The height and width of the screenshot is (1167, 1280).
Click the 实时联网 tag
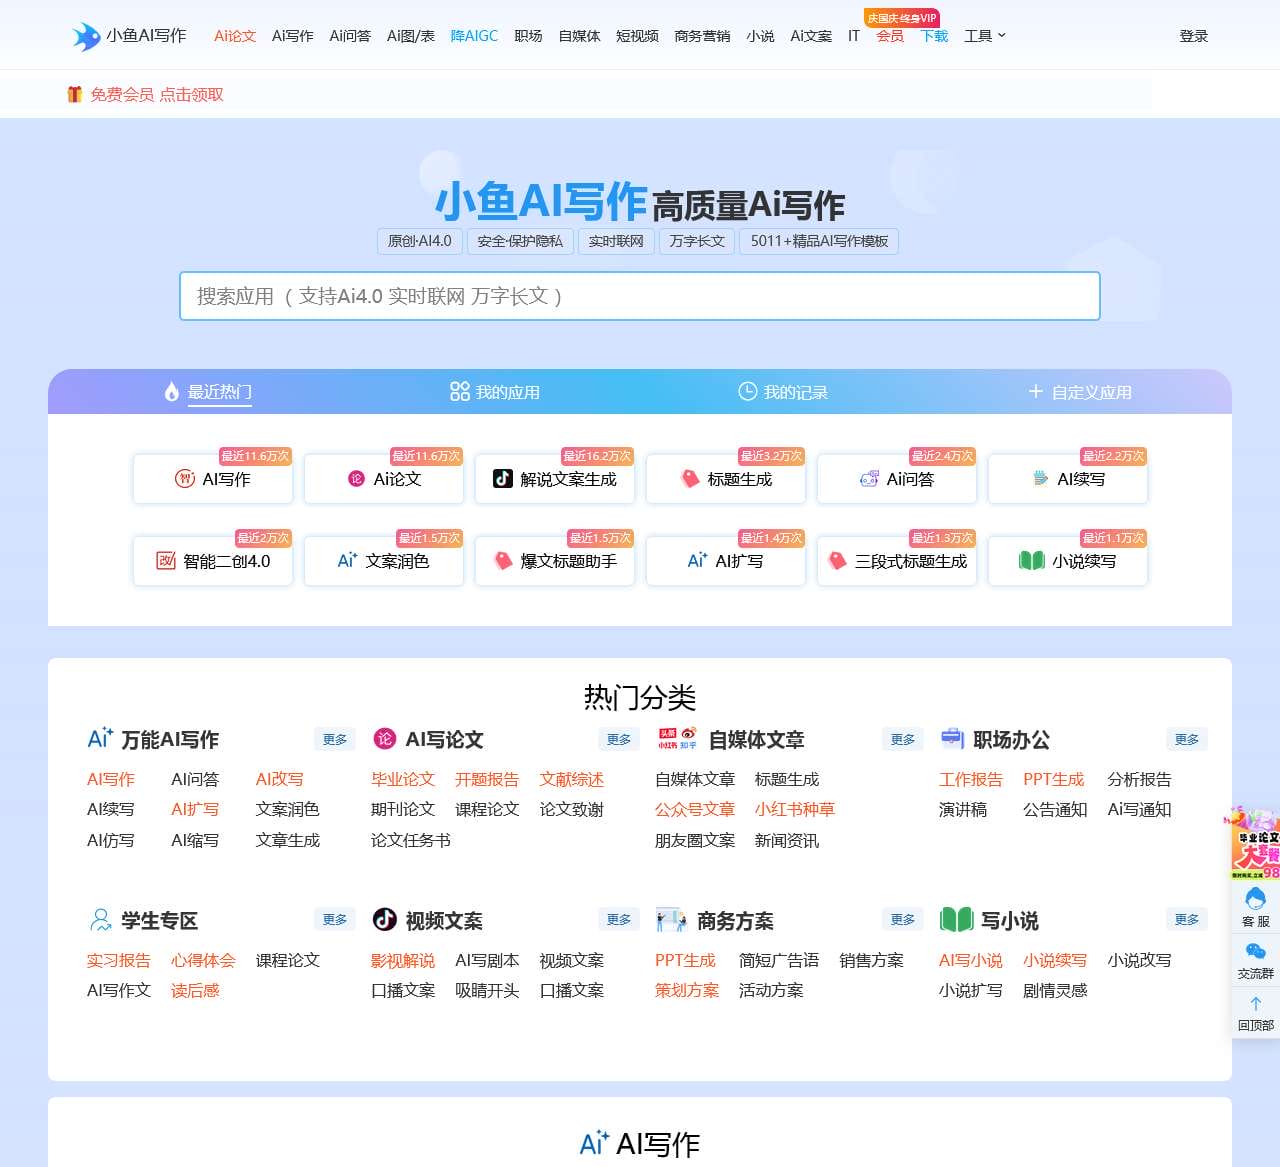[616, 241]
